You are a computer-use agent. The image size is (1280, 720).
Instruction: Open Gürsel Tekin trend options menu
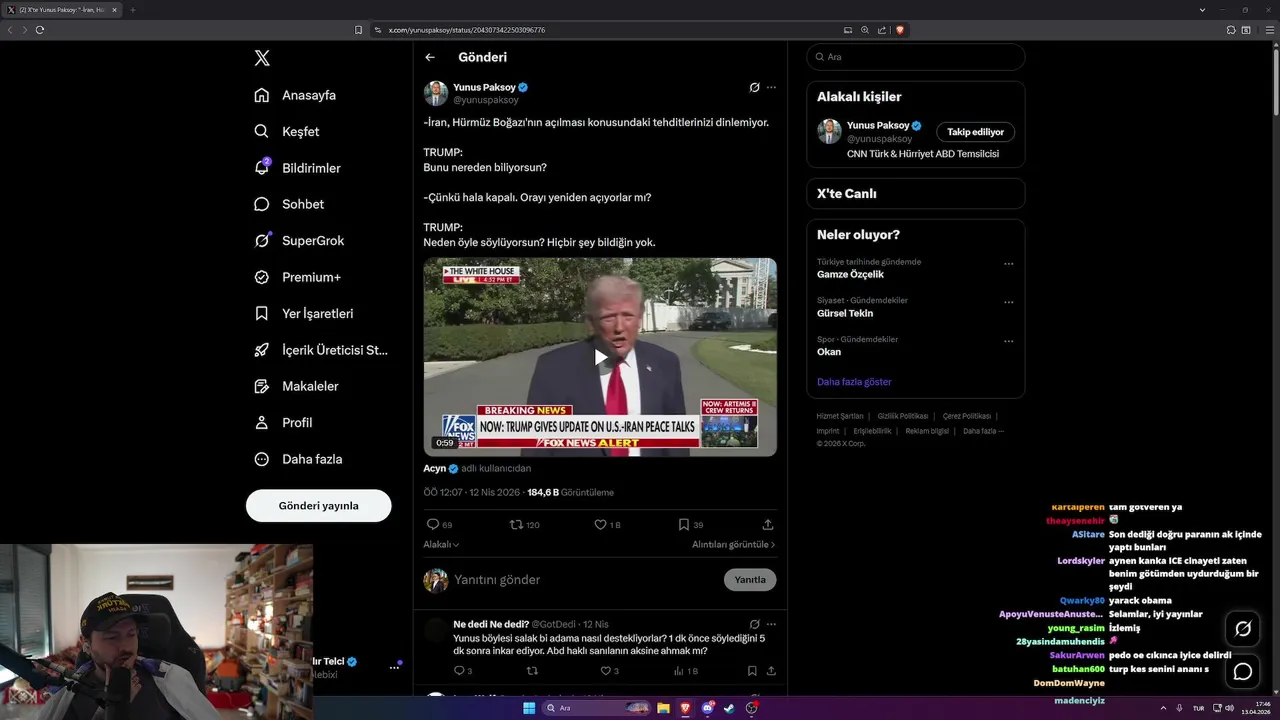coord(1008,302)
